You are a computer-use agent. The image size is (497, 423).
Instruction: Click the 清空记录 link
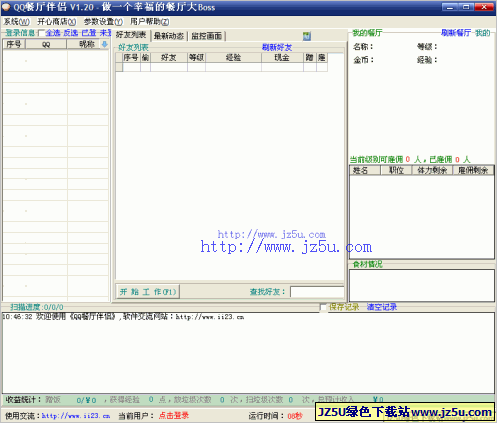(382, 307)
